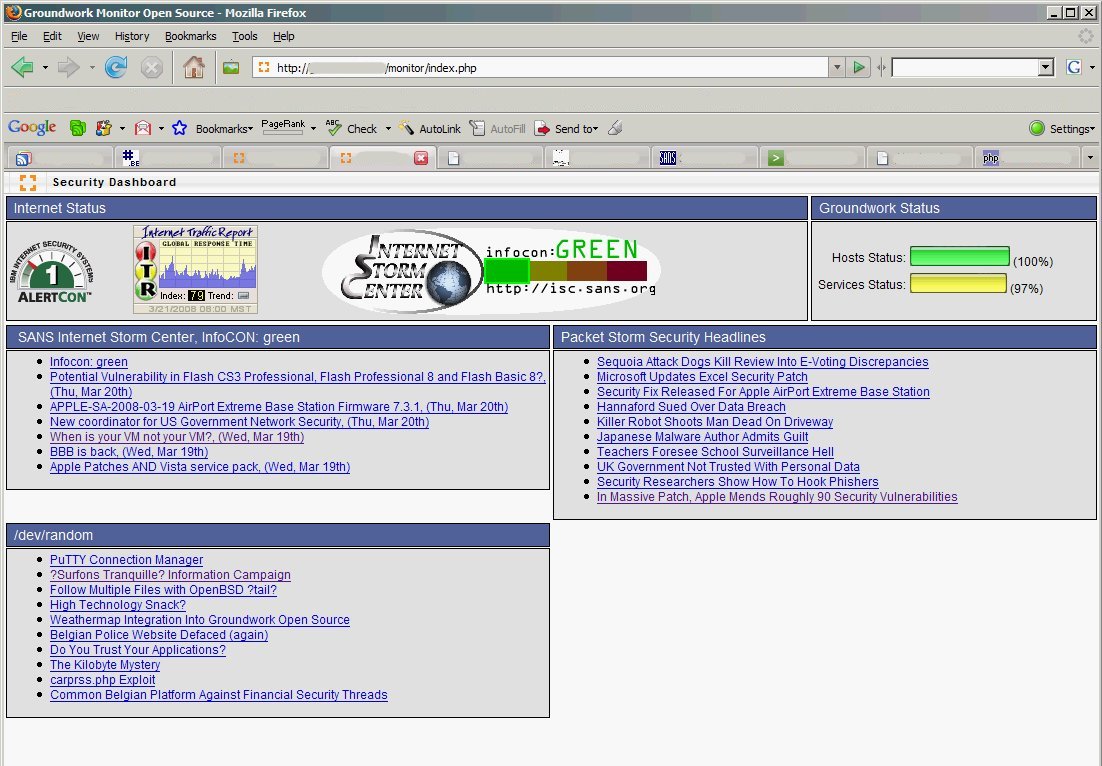The height and width of the screenshot is (766, 1102).
Task: Click the Groundwork icon next to Security Dashboard
Action: point(28,183)
